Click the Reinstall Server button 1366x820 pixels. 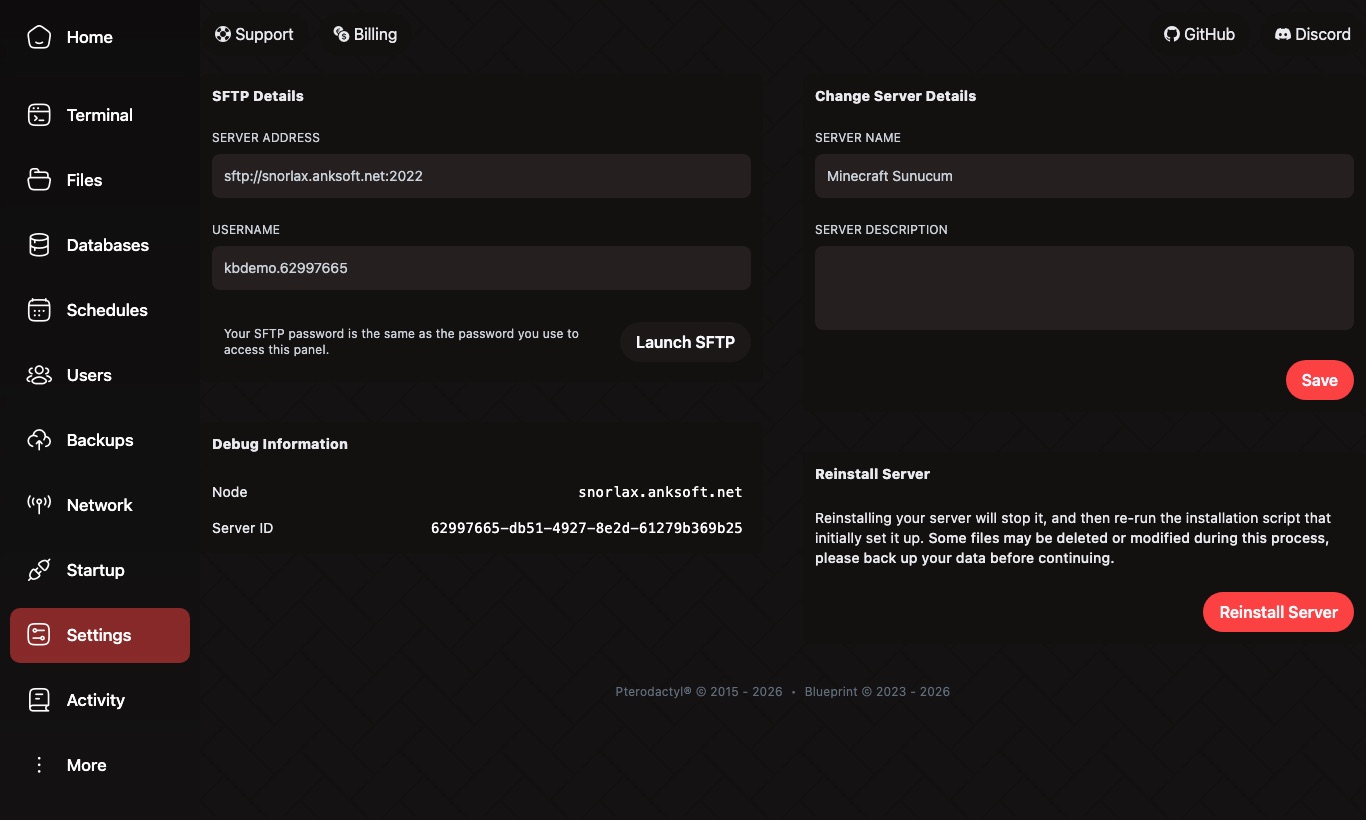pyautogui.click(x=1278, y=612)
